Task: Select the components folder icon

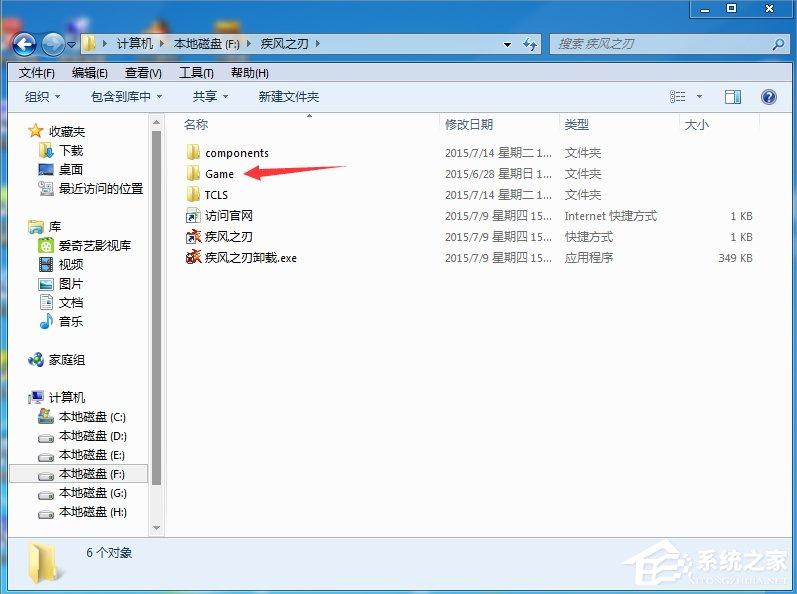Action: [193, 152]
